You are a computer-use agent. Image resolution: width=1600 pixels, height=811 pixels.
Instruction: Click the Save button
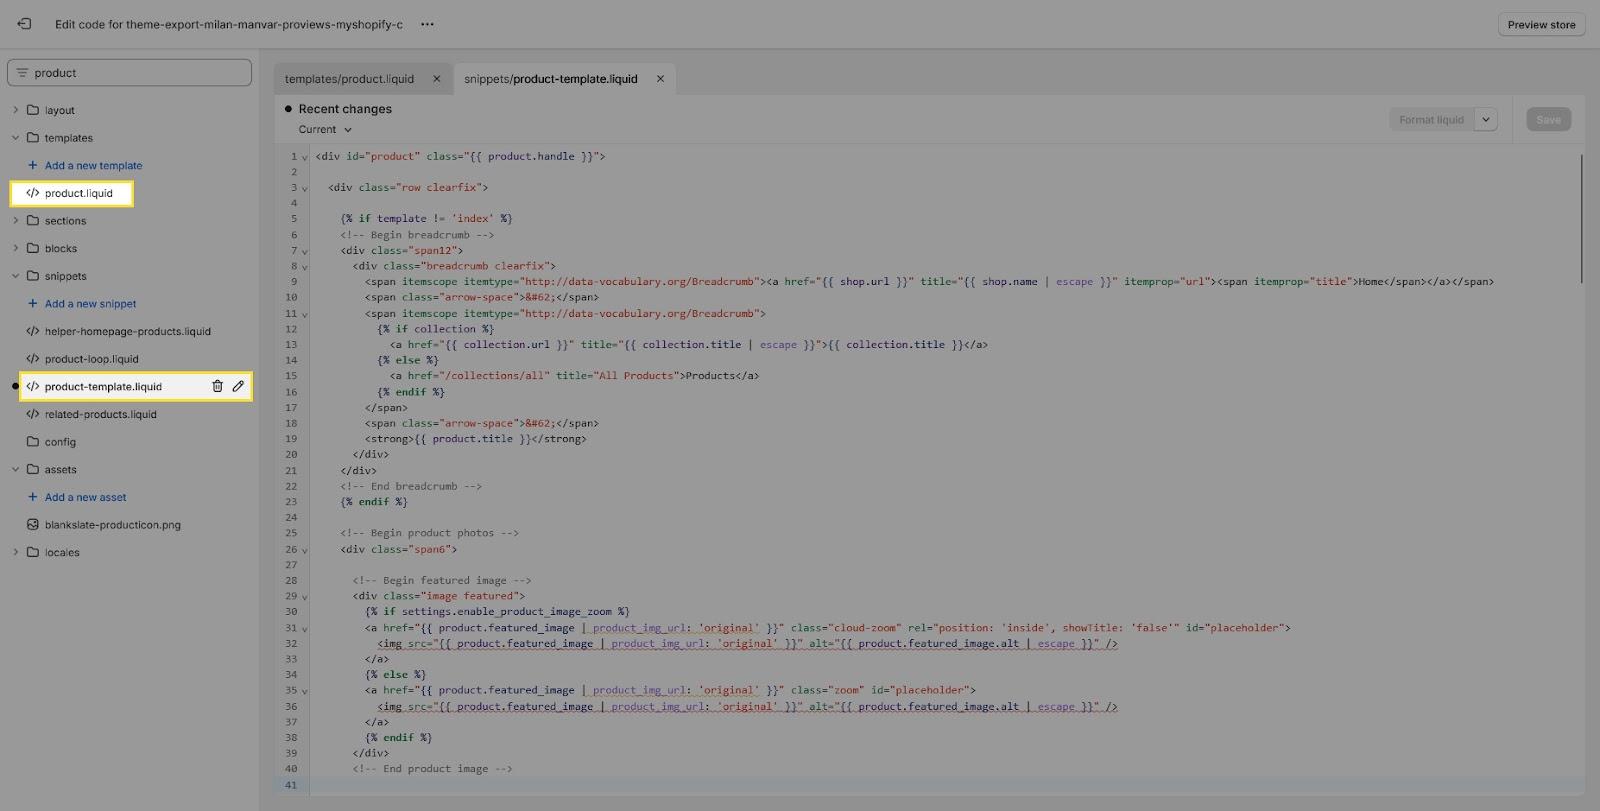[x=1548, y=120]
